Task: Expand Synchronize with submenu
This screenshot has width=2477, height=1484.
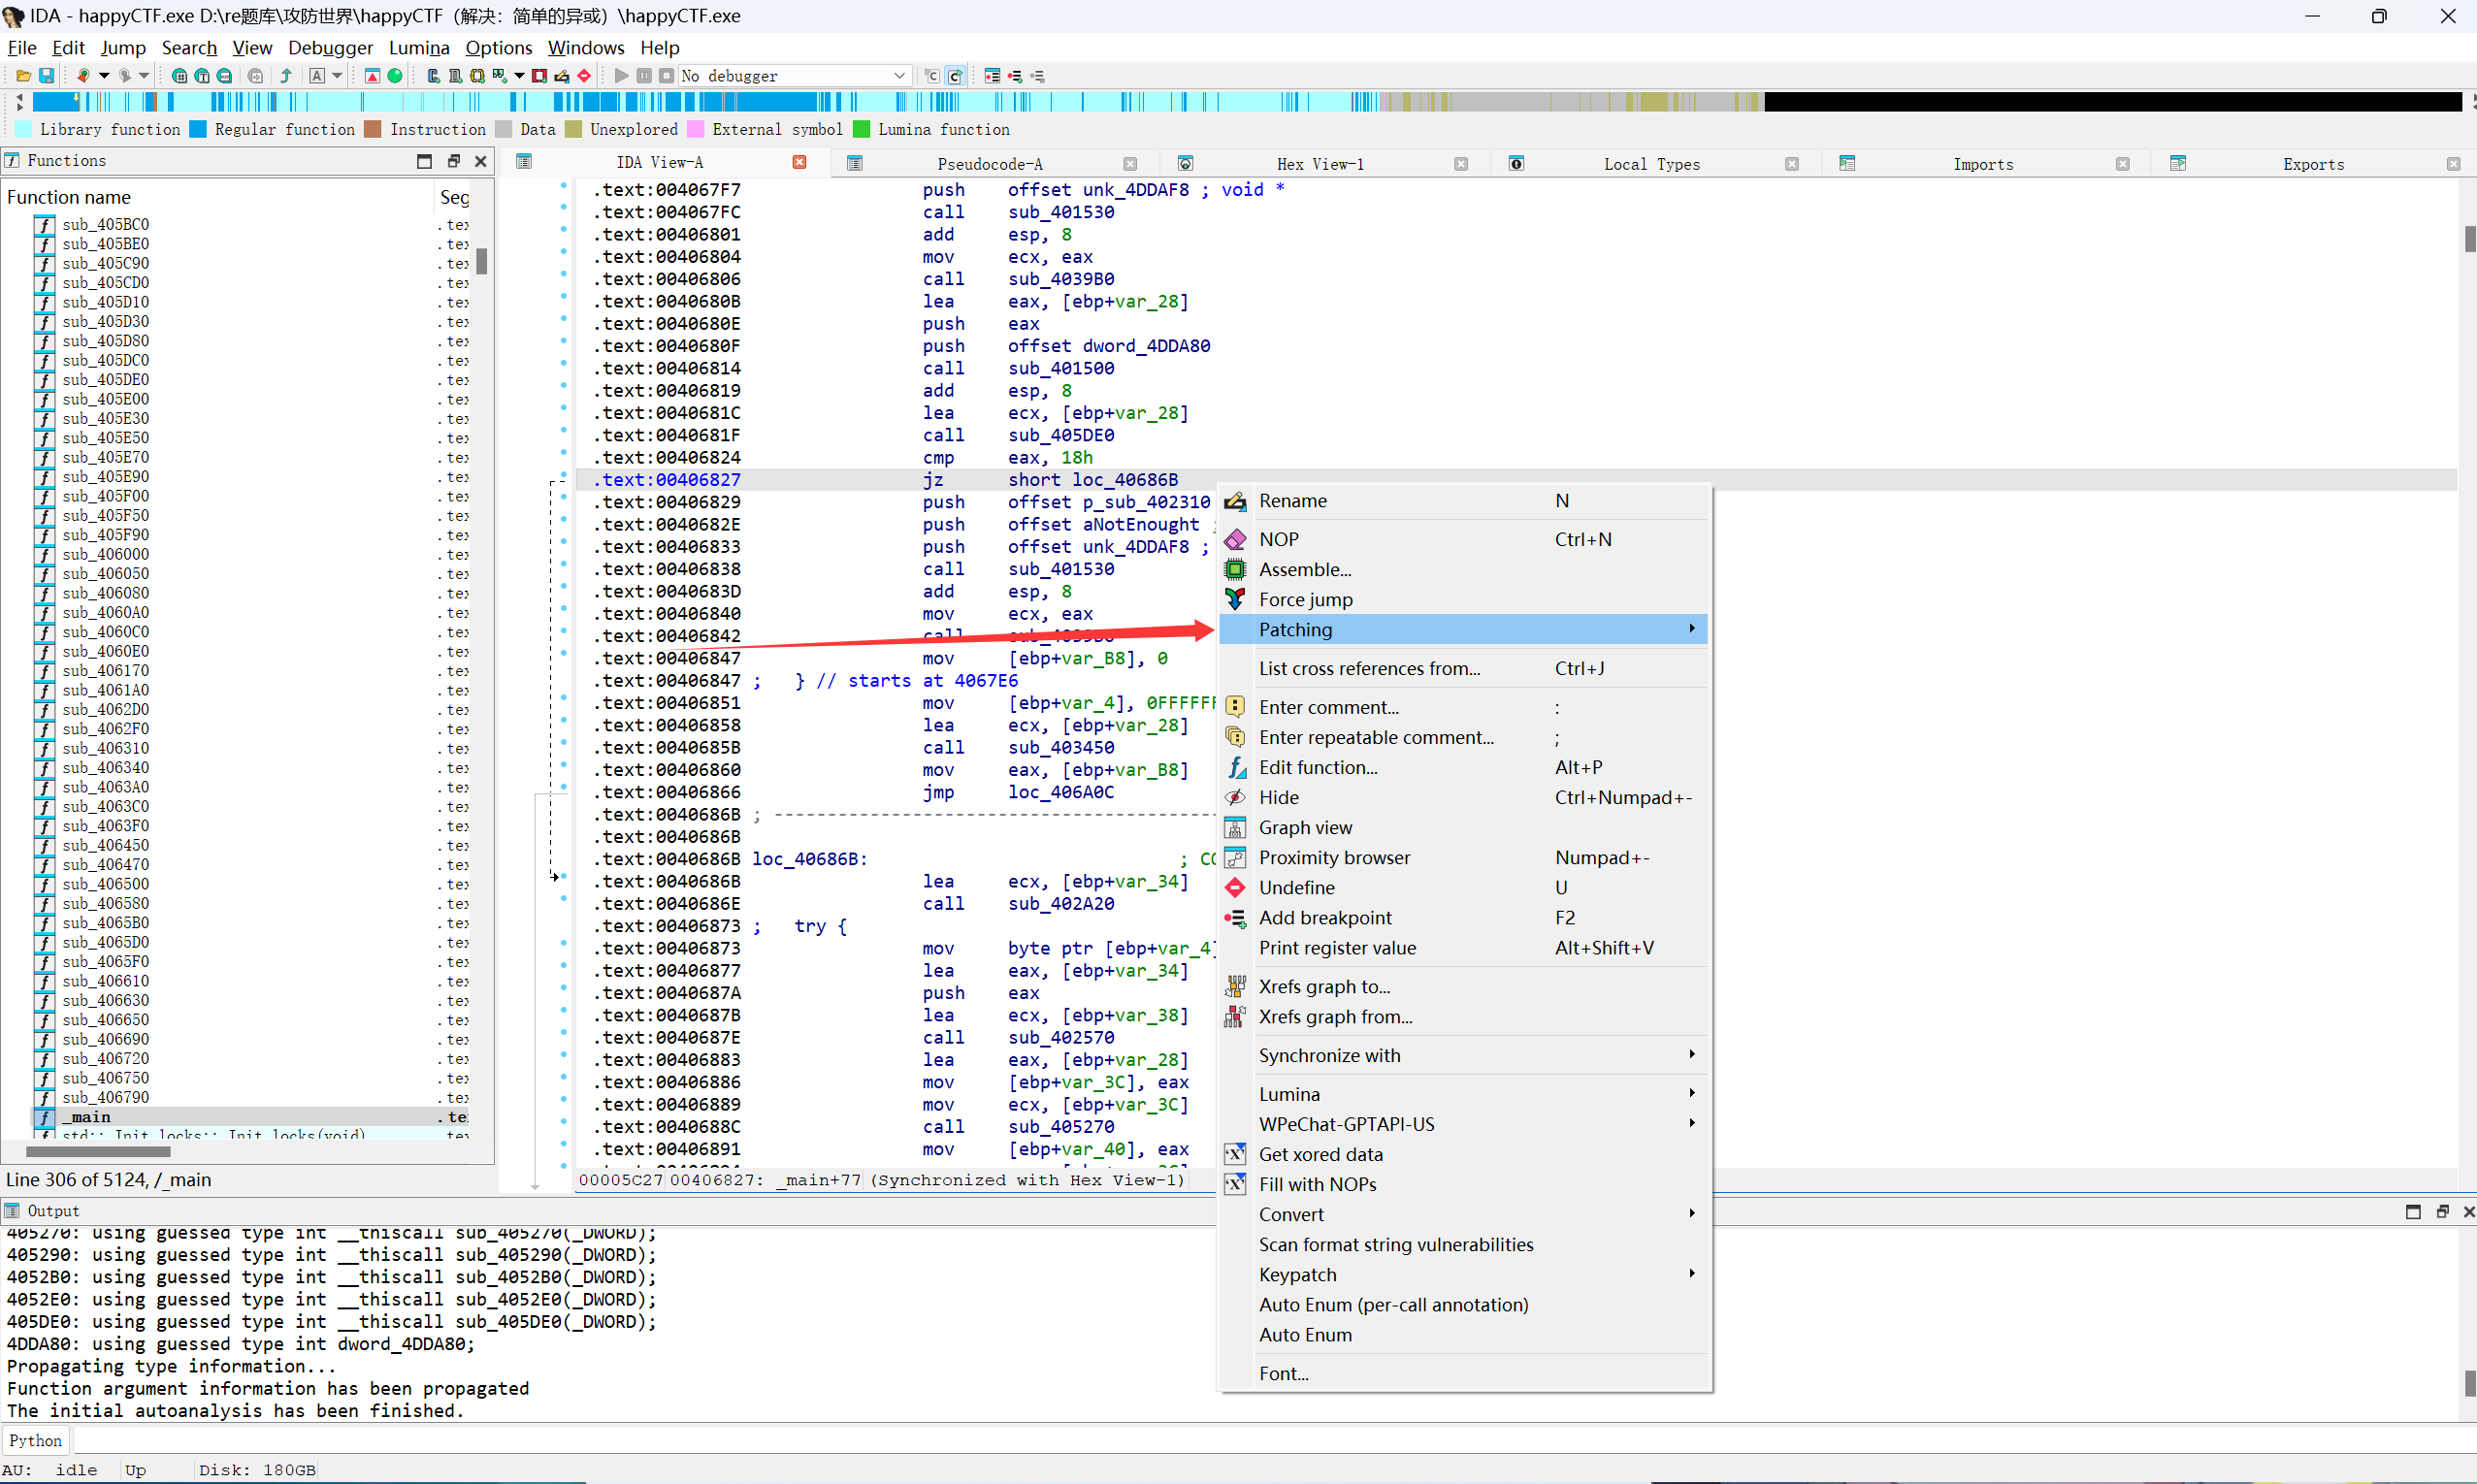Action: (x=1691, y=1055)
